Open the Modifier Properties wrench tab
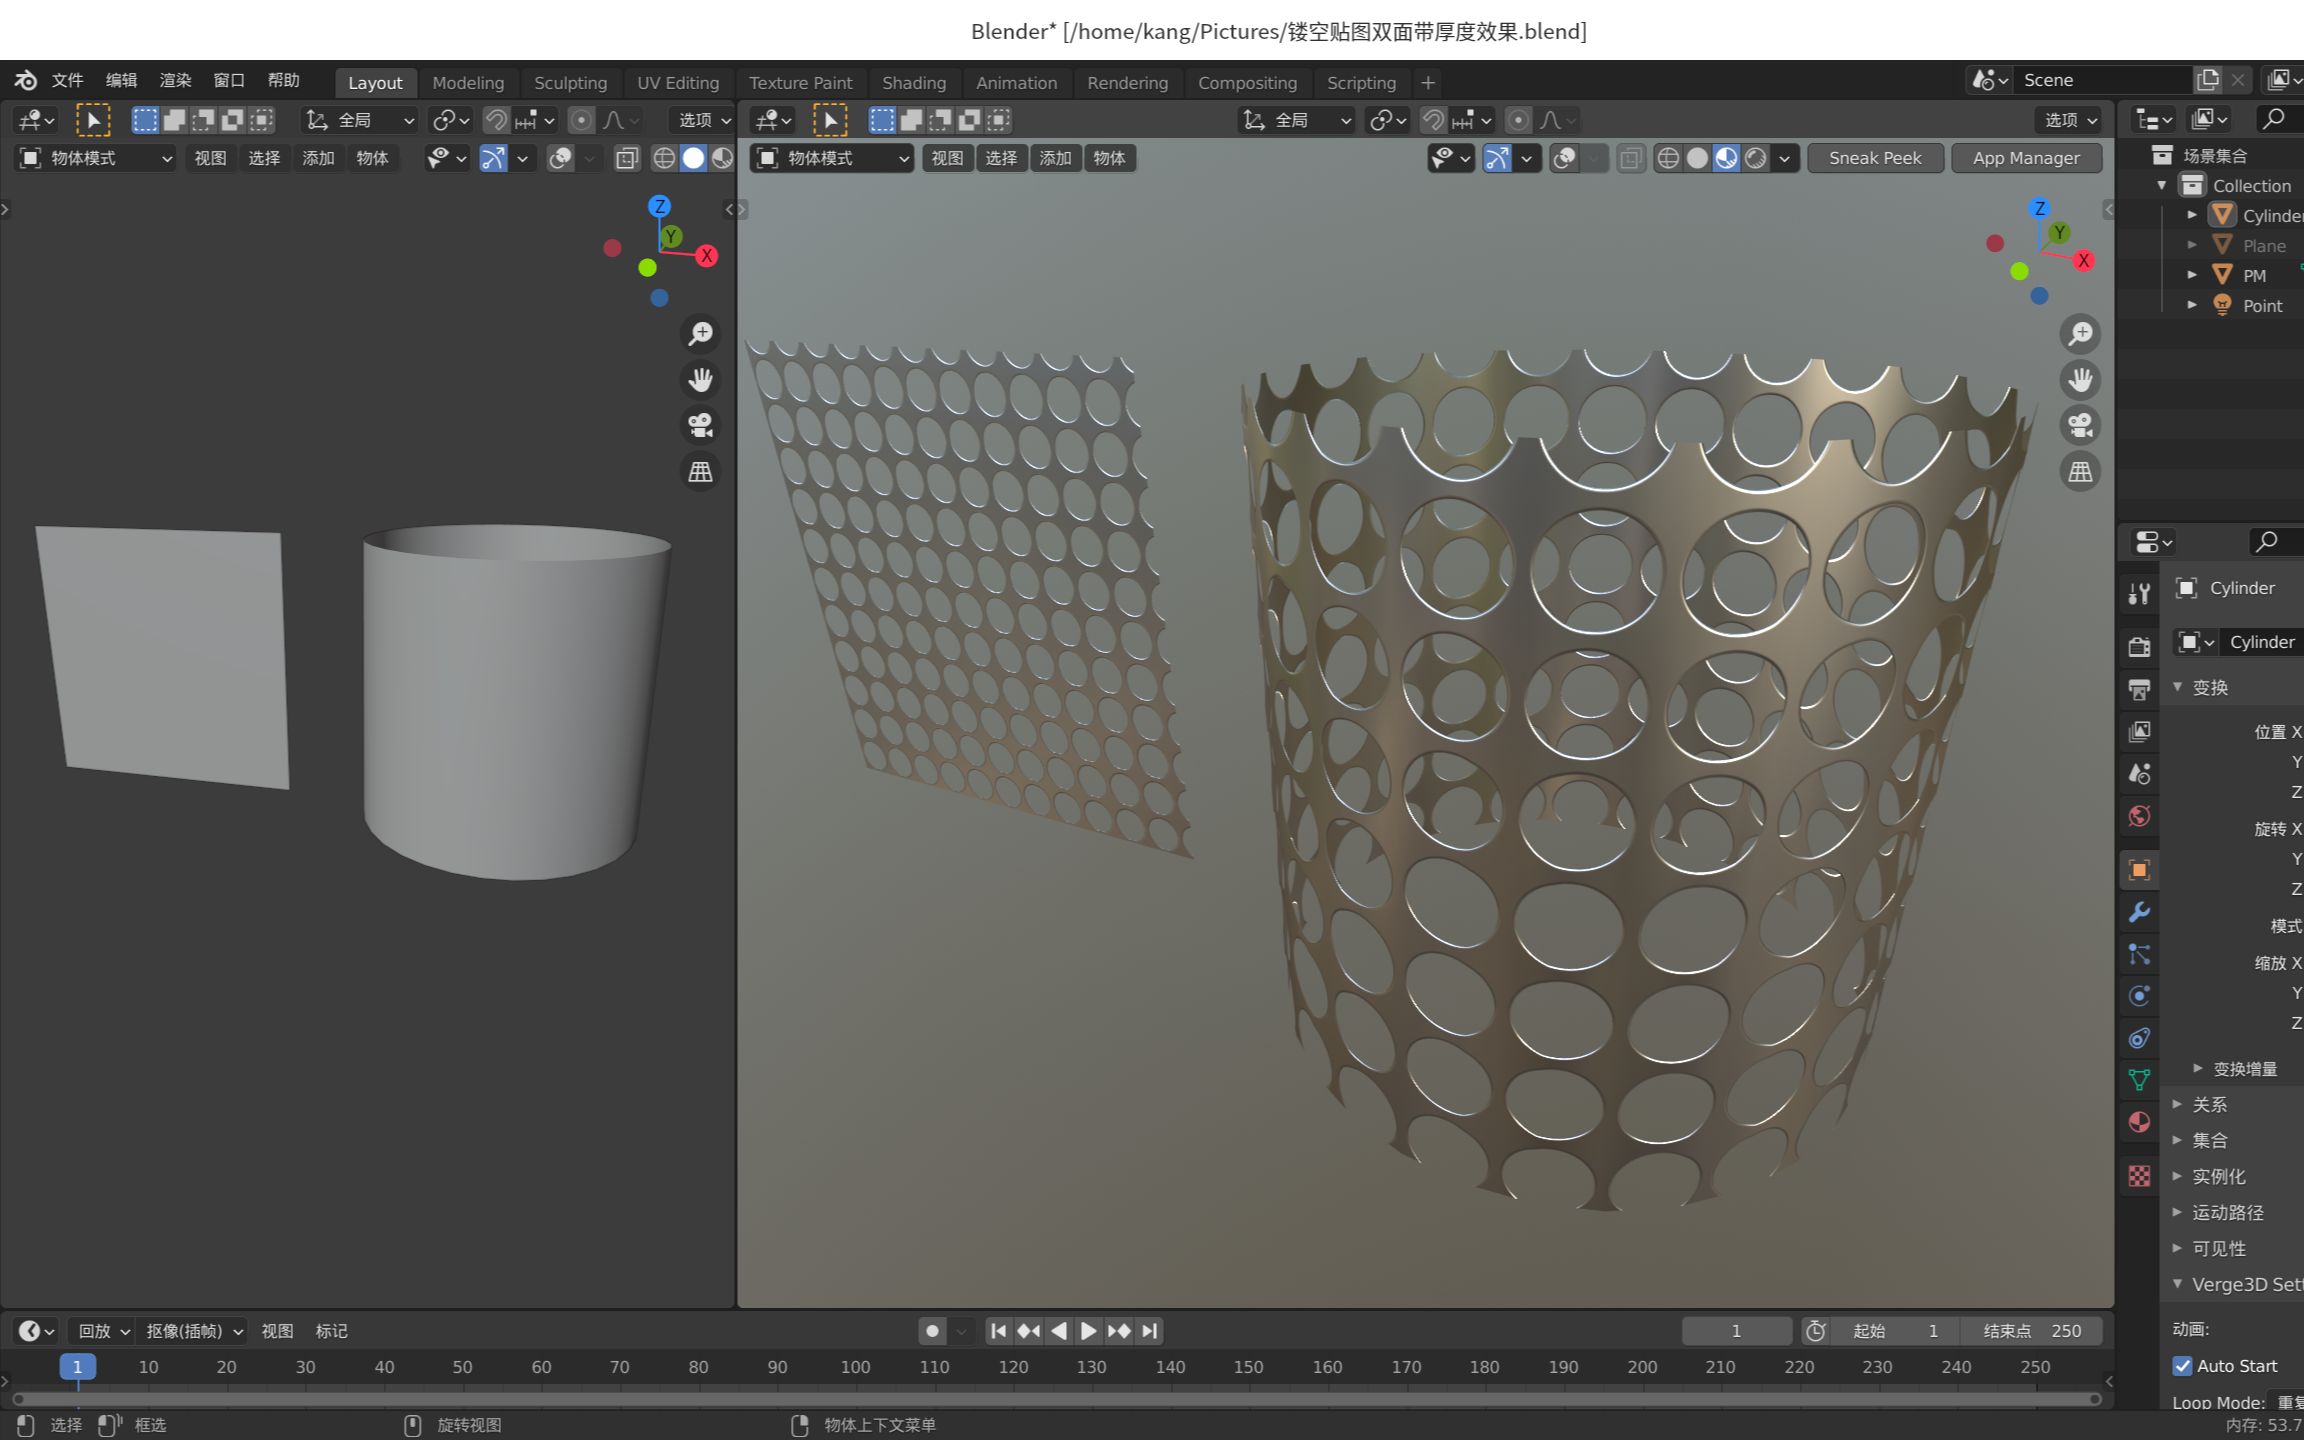The image size is (2304, 1440). coord(2139,913)
